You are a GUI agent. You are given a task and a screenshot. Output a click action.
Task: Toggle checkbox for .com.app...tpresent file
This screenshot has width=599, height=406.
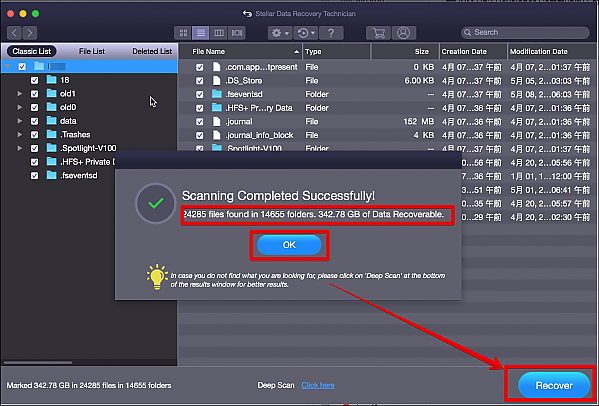point(199,67)
